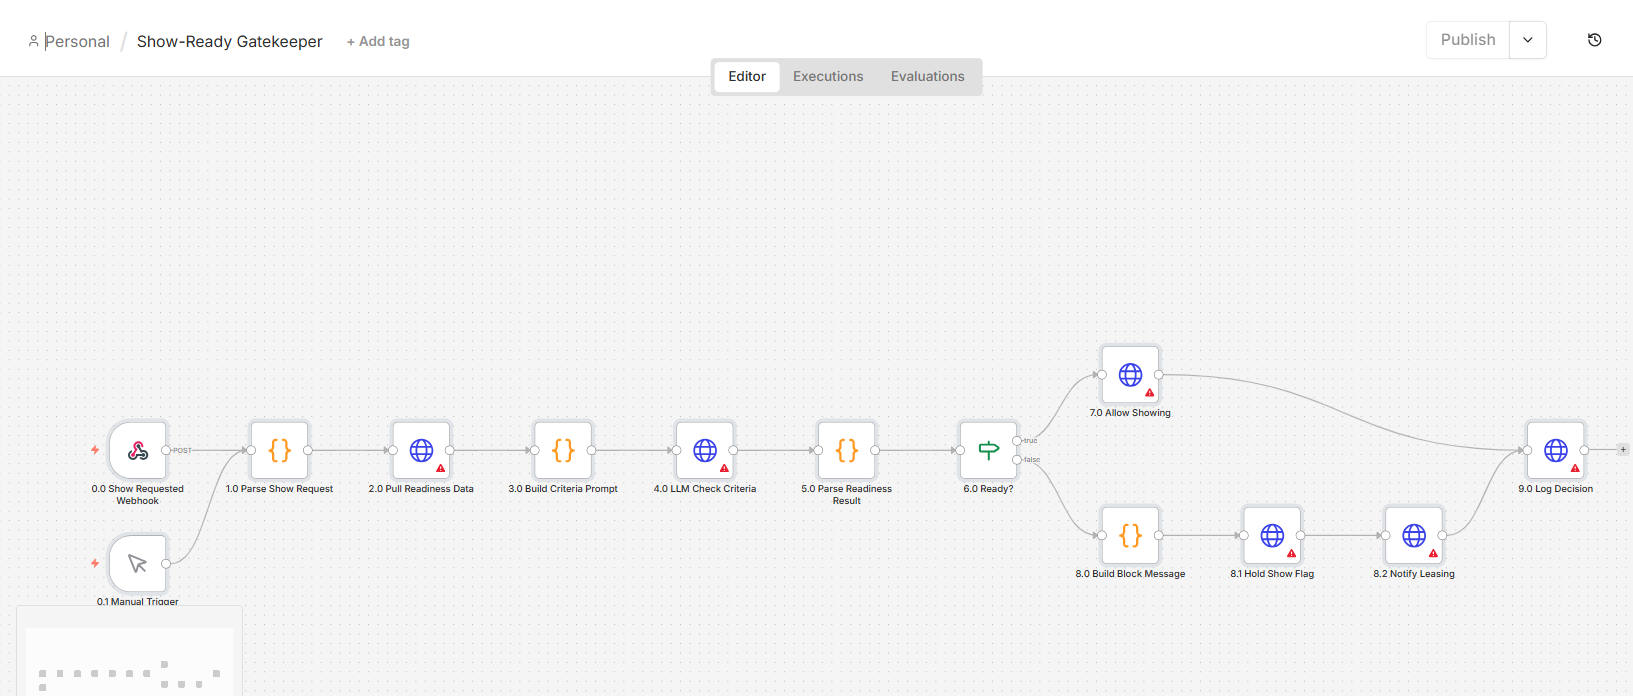Click the '7.0 Allow Showing' label
Image resolution: width=1633 pixels, height=696 pixels.
point(1130,413)
